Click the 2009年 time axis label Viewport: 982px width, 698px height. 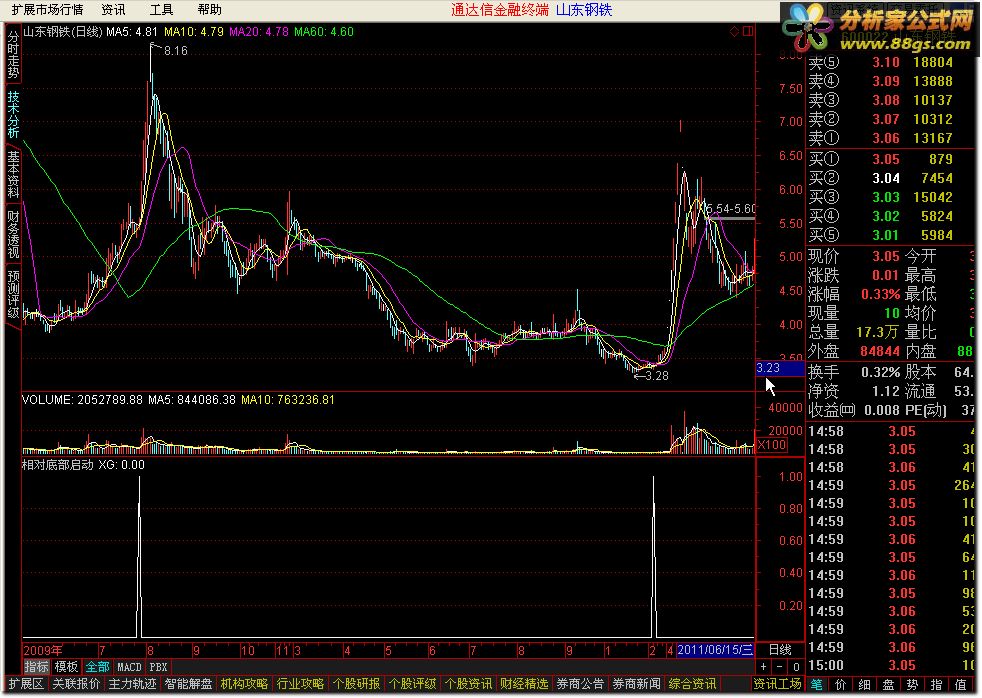click(43, 650)
